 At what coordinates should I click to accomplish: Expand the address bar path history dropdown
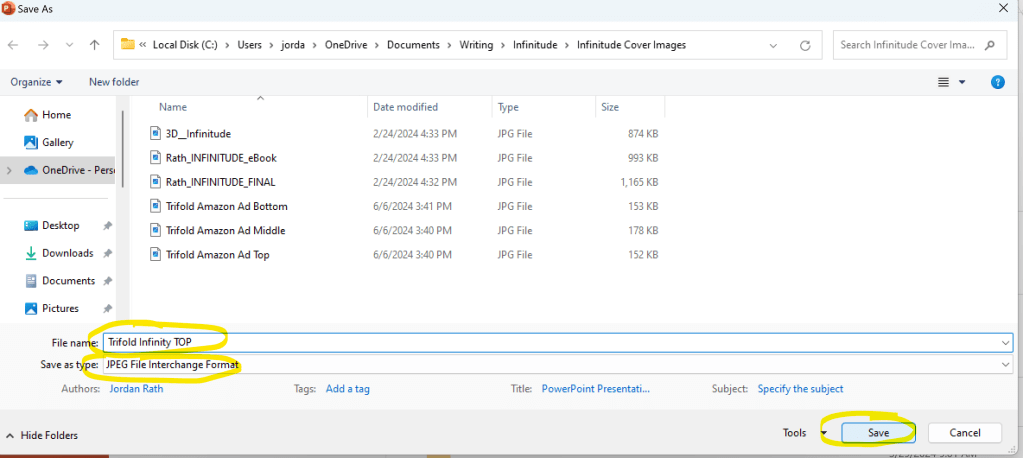point(773,45)
